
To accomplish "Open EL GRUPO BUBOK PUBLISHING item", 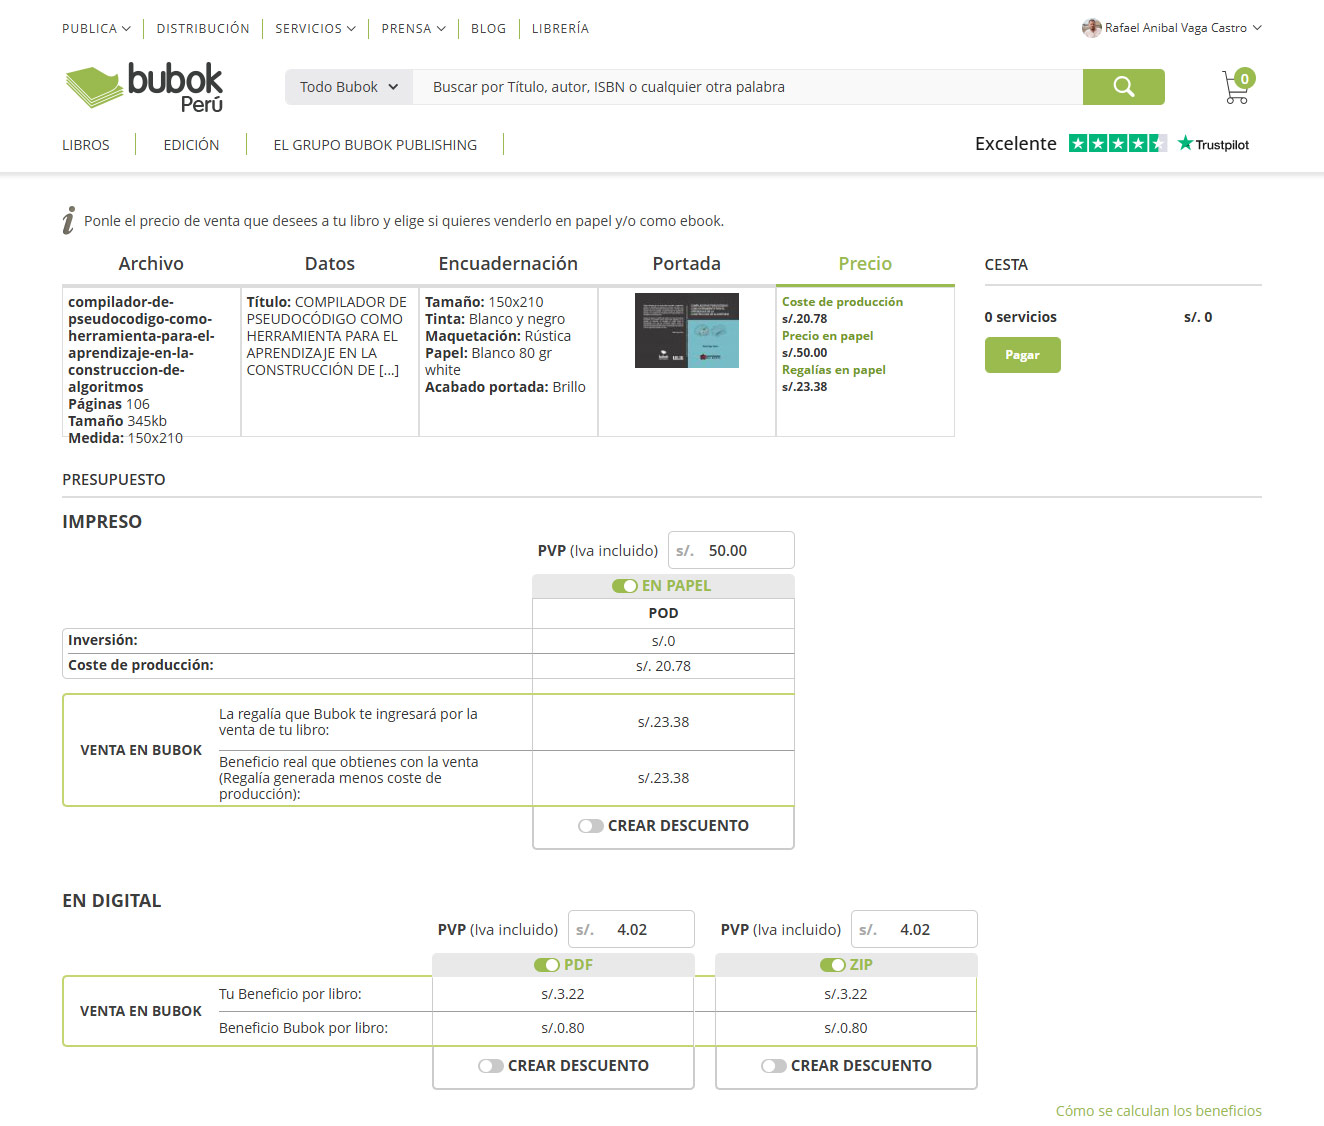I will [375, 145].
